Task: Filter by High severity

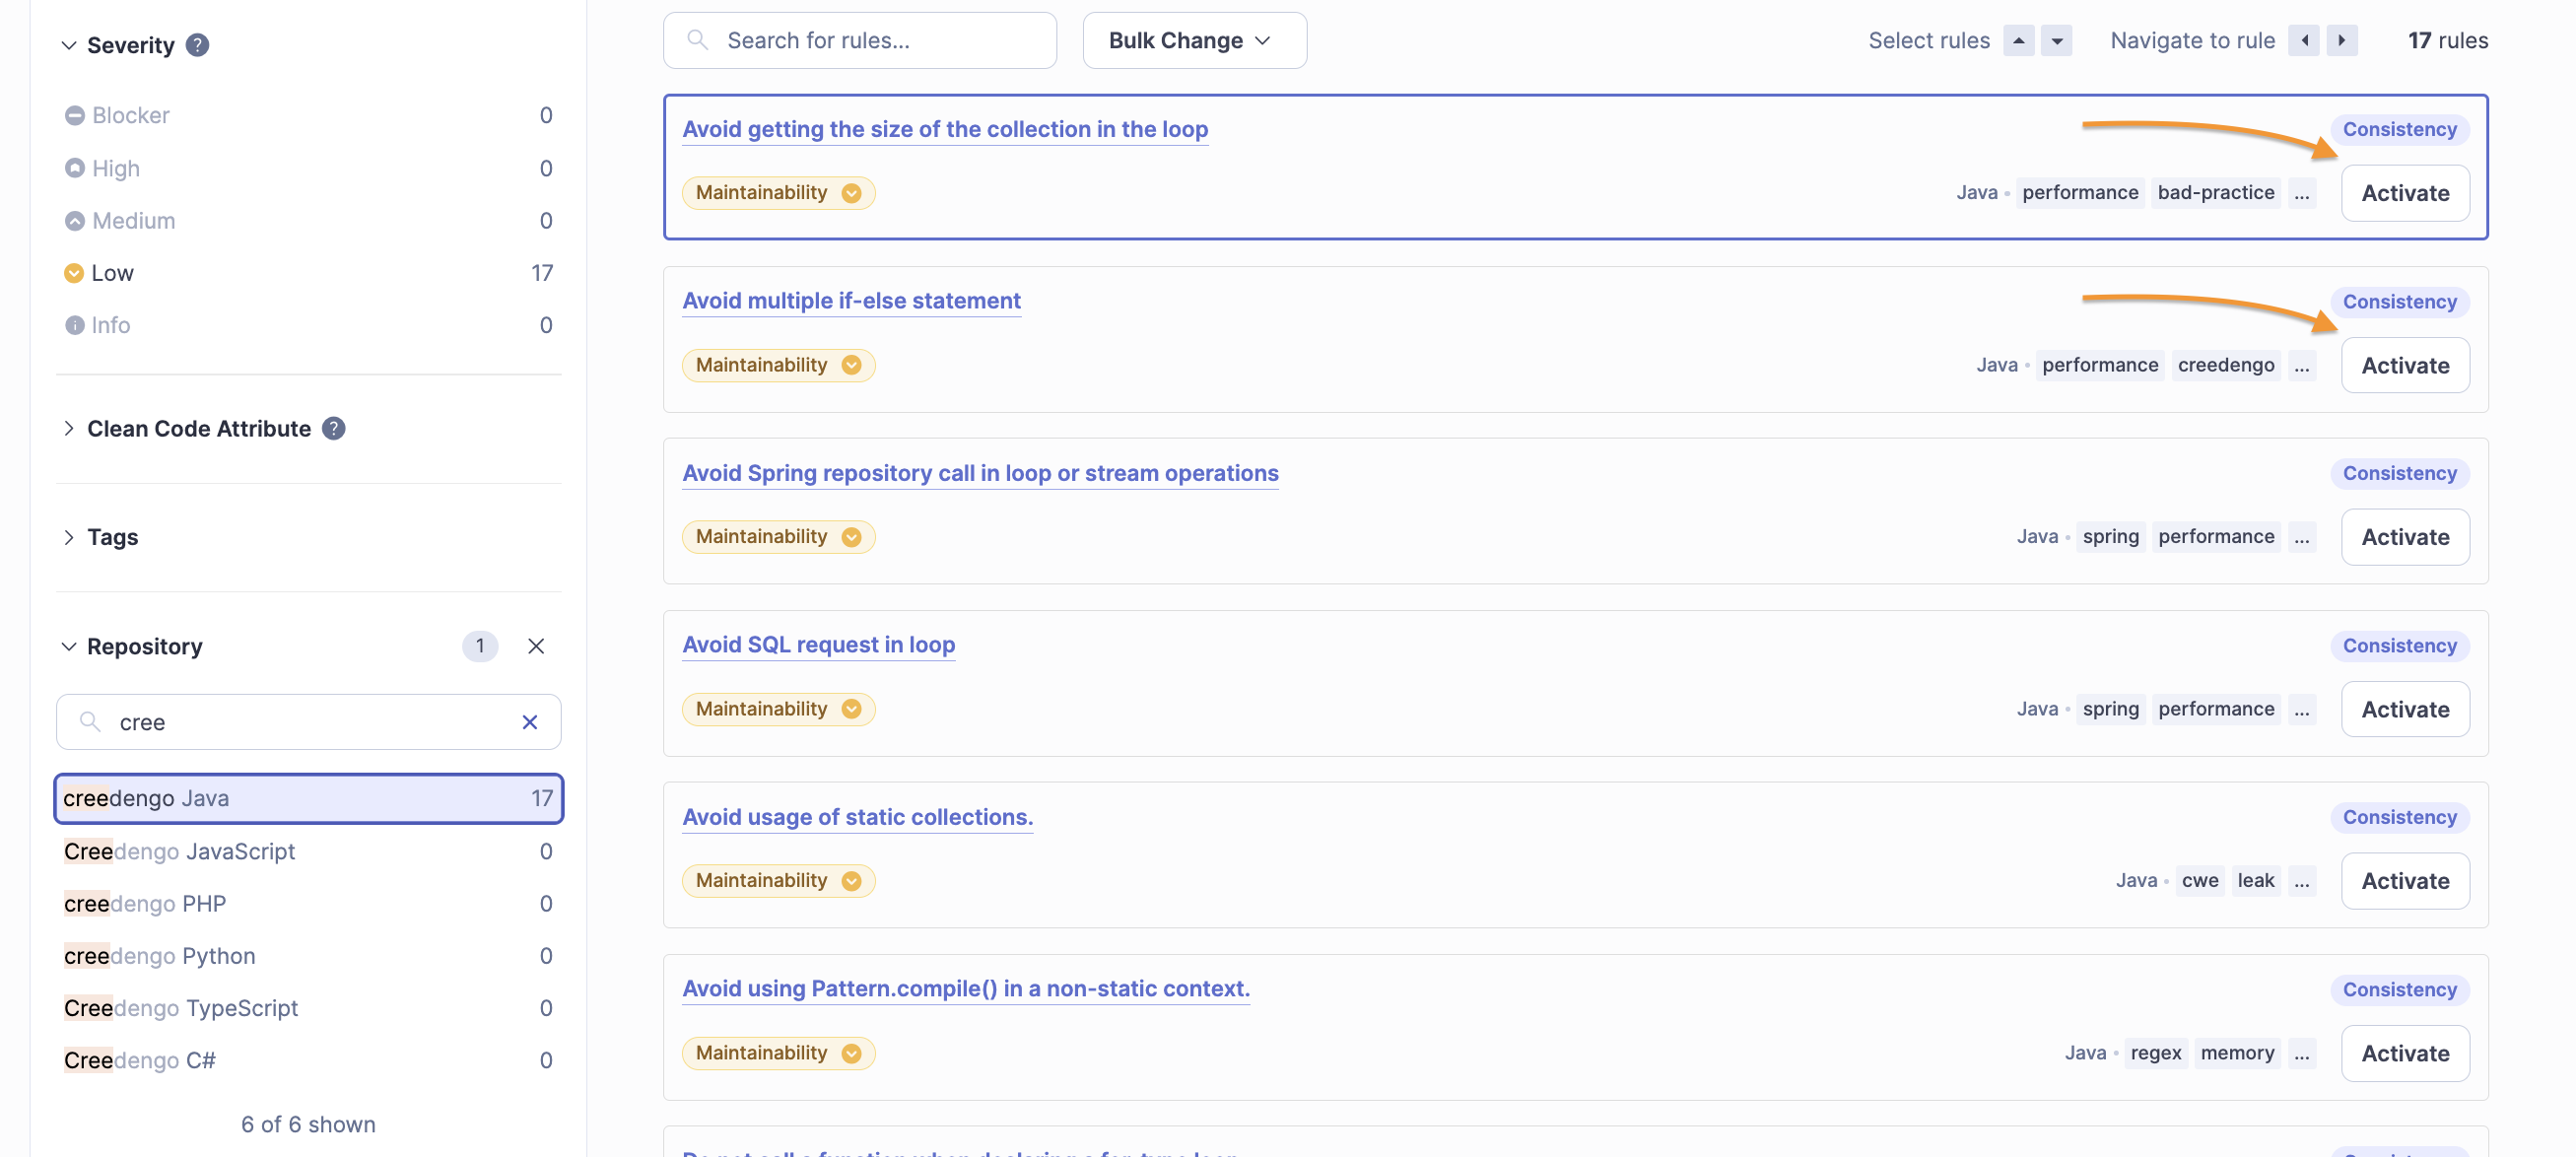Action: tap(309, 168)
